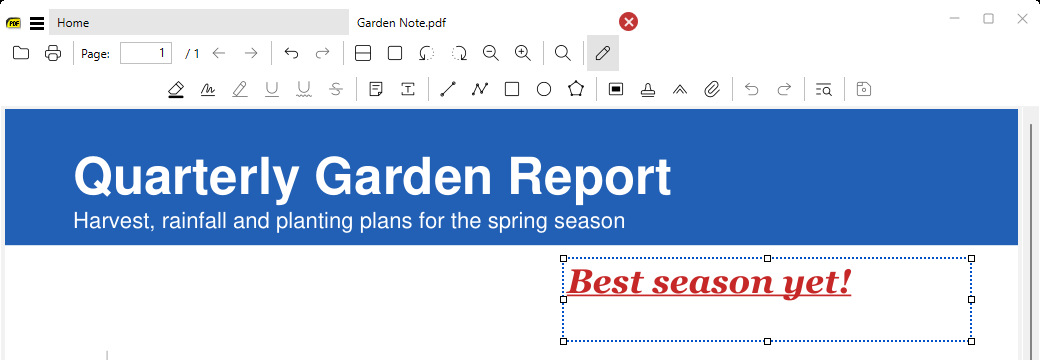Toggle the pencil edit annotations mode
Viewport: 1040px width, 360px height.
pos(603,54)
